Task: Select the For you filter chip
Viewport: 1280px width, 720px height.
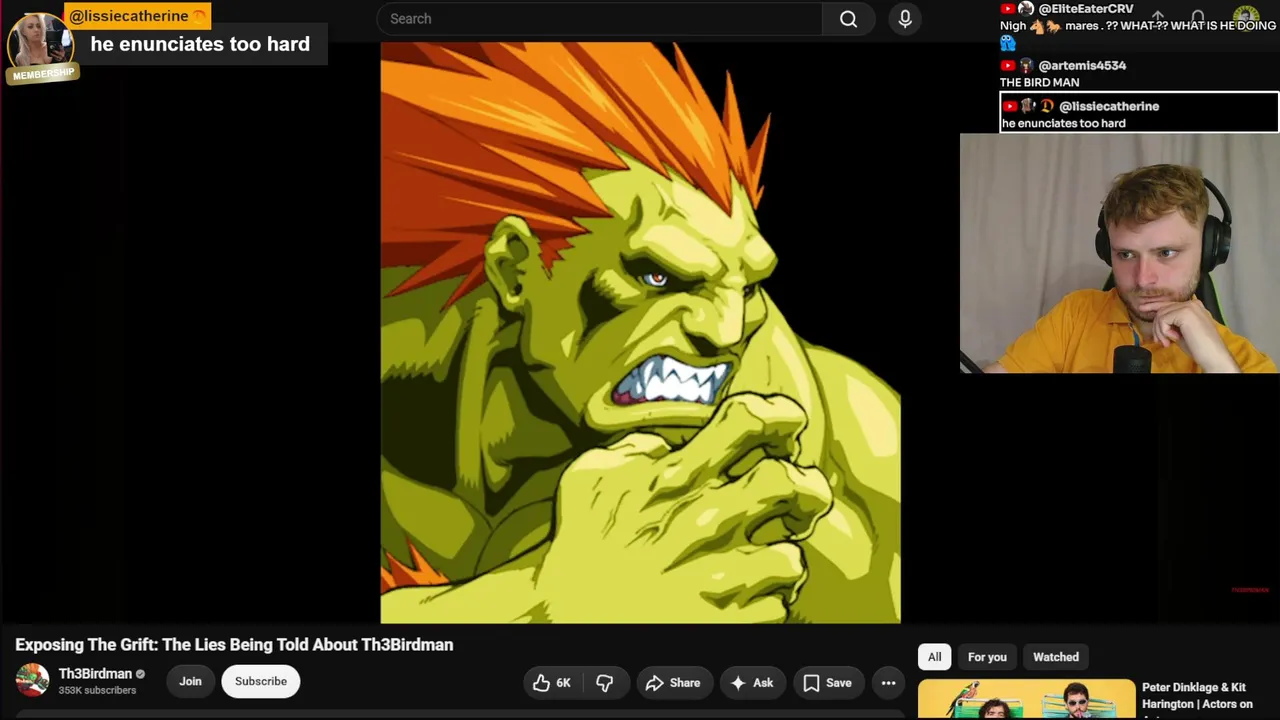Action: pyautogui.click(x=987, y=657)
